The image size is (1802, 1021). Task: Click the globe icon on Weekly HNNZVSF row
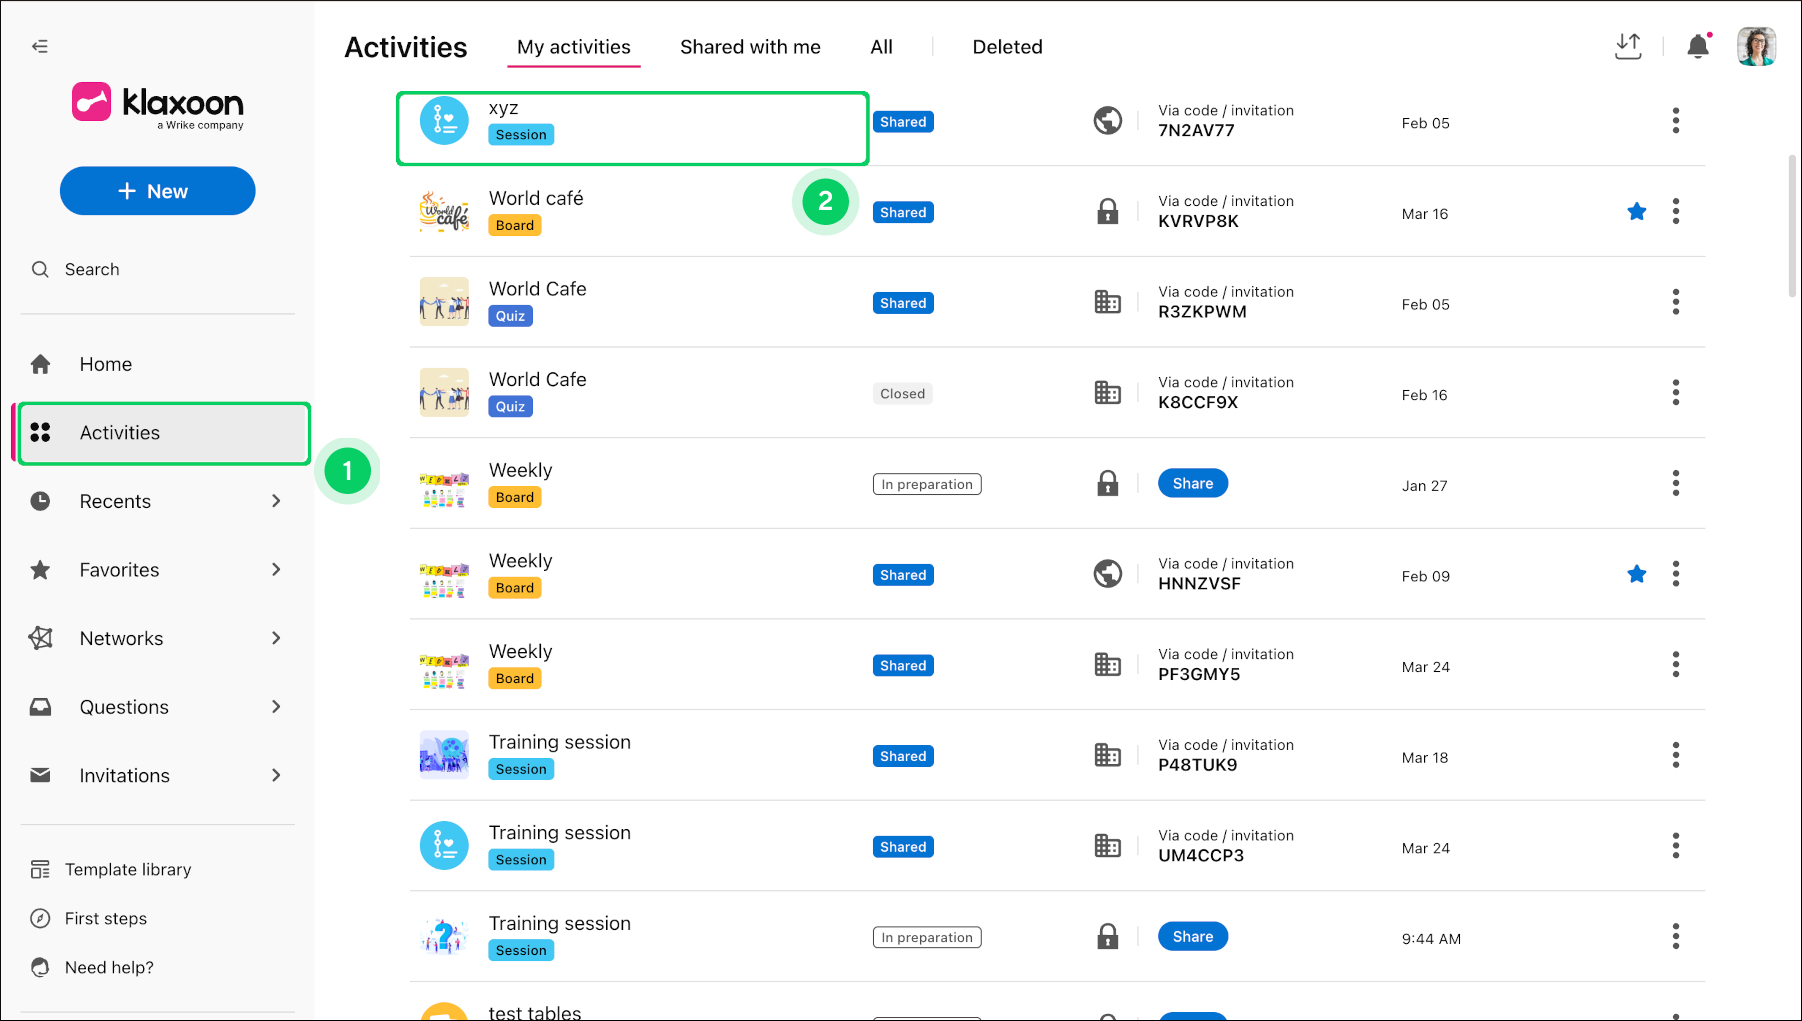[1107, 574]
